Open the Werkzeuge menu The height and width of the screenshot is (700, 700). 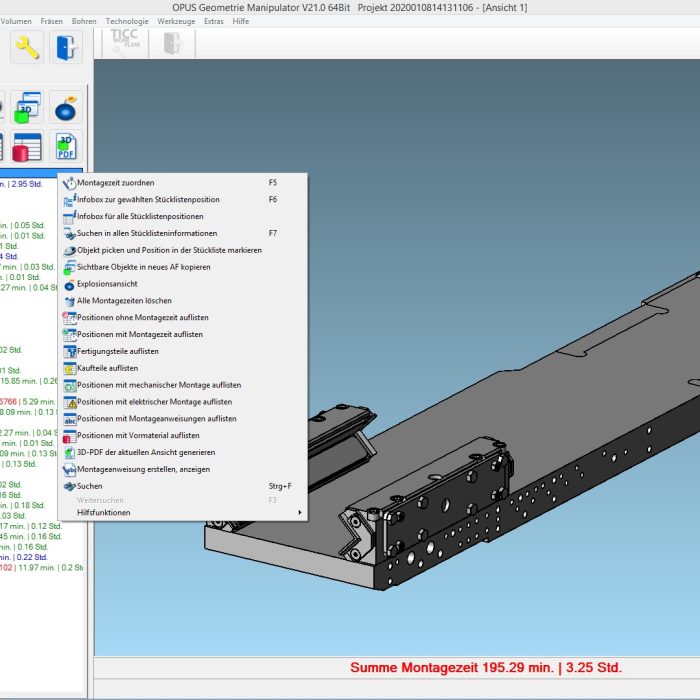176,21
